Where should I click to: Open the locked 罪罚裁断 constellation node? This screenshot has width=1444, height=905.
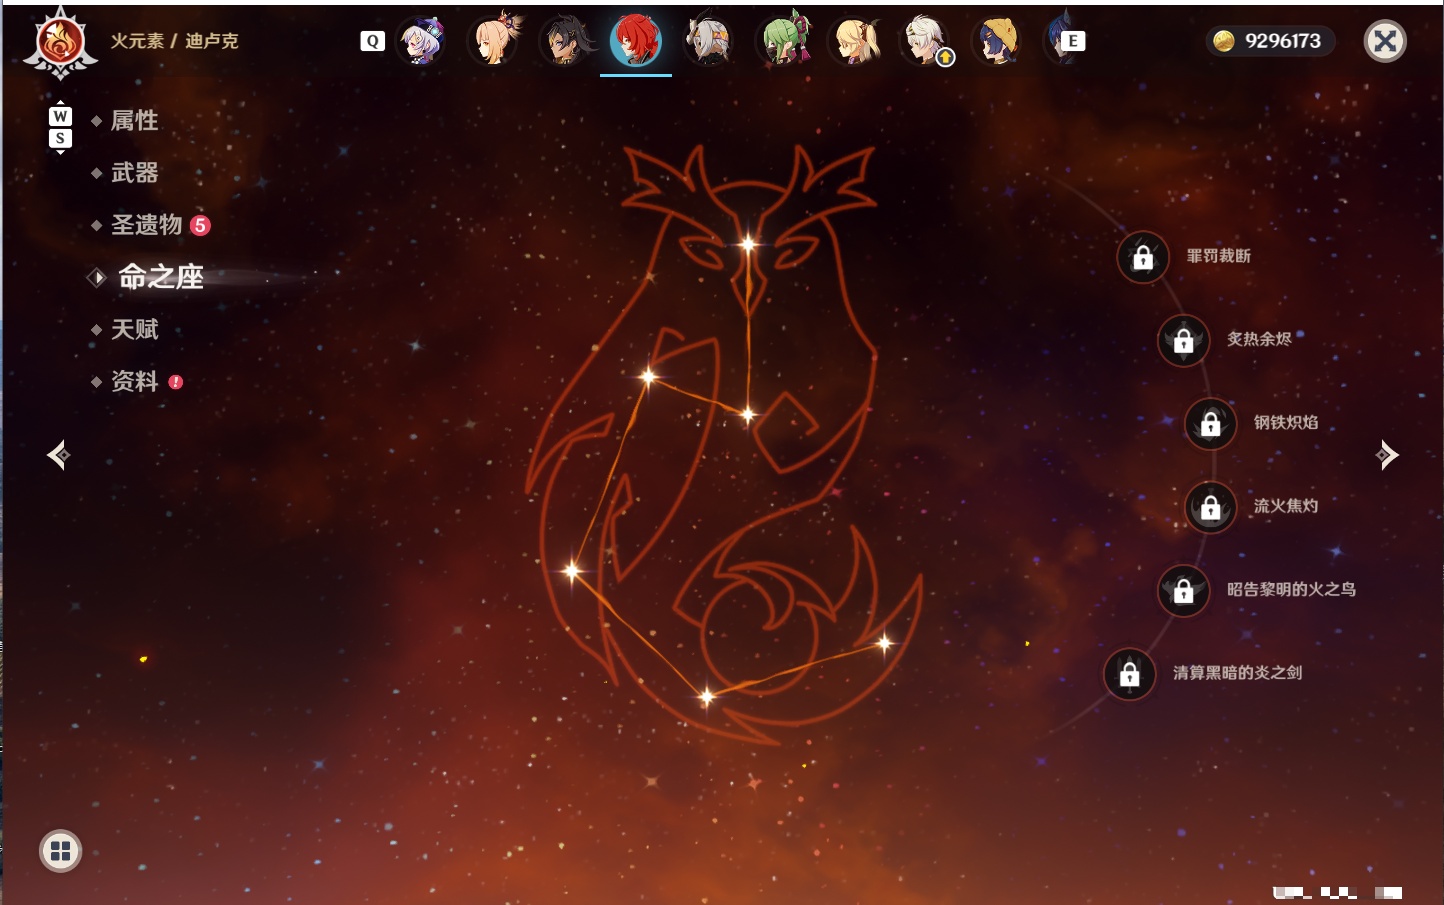coord(1143,257)
